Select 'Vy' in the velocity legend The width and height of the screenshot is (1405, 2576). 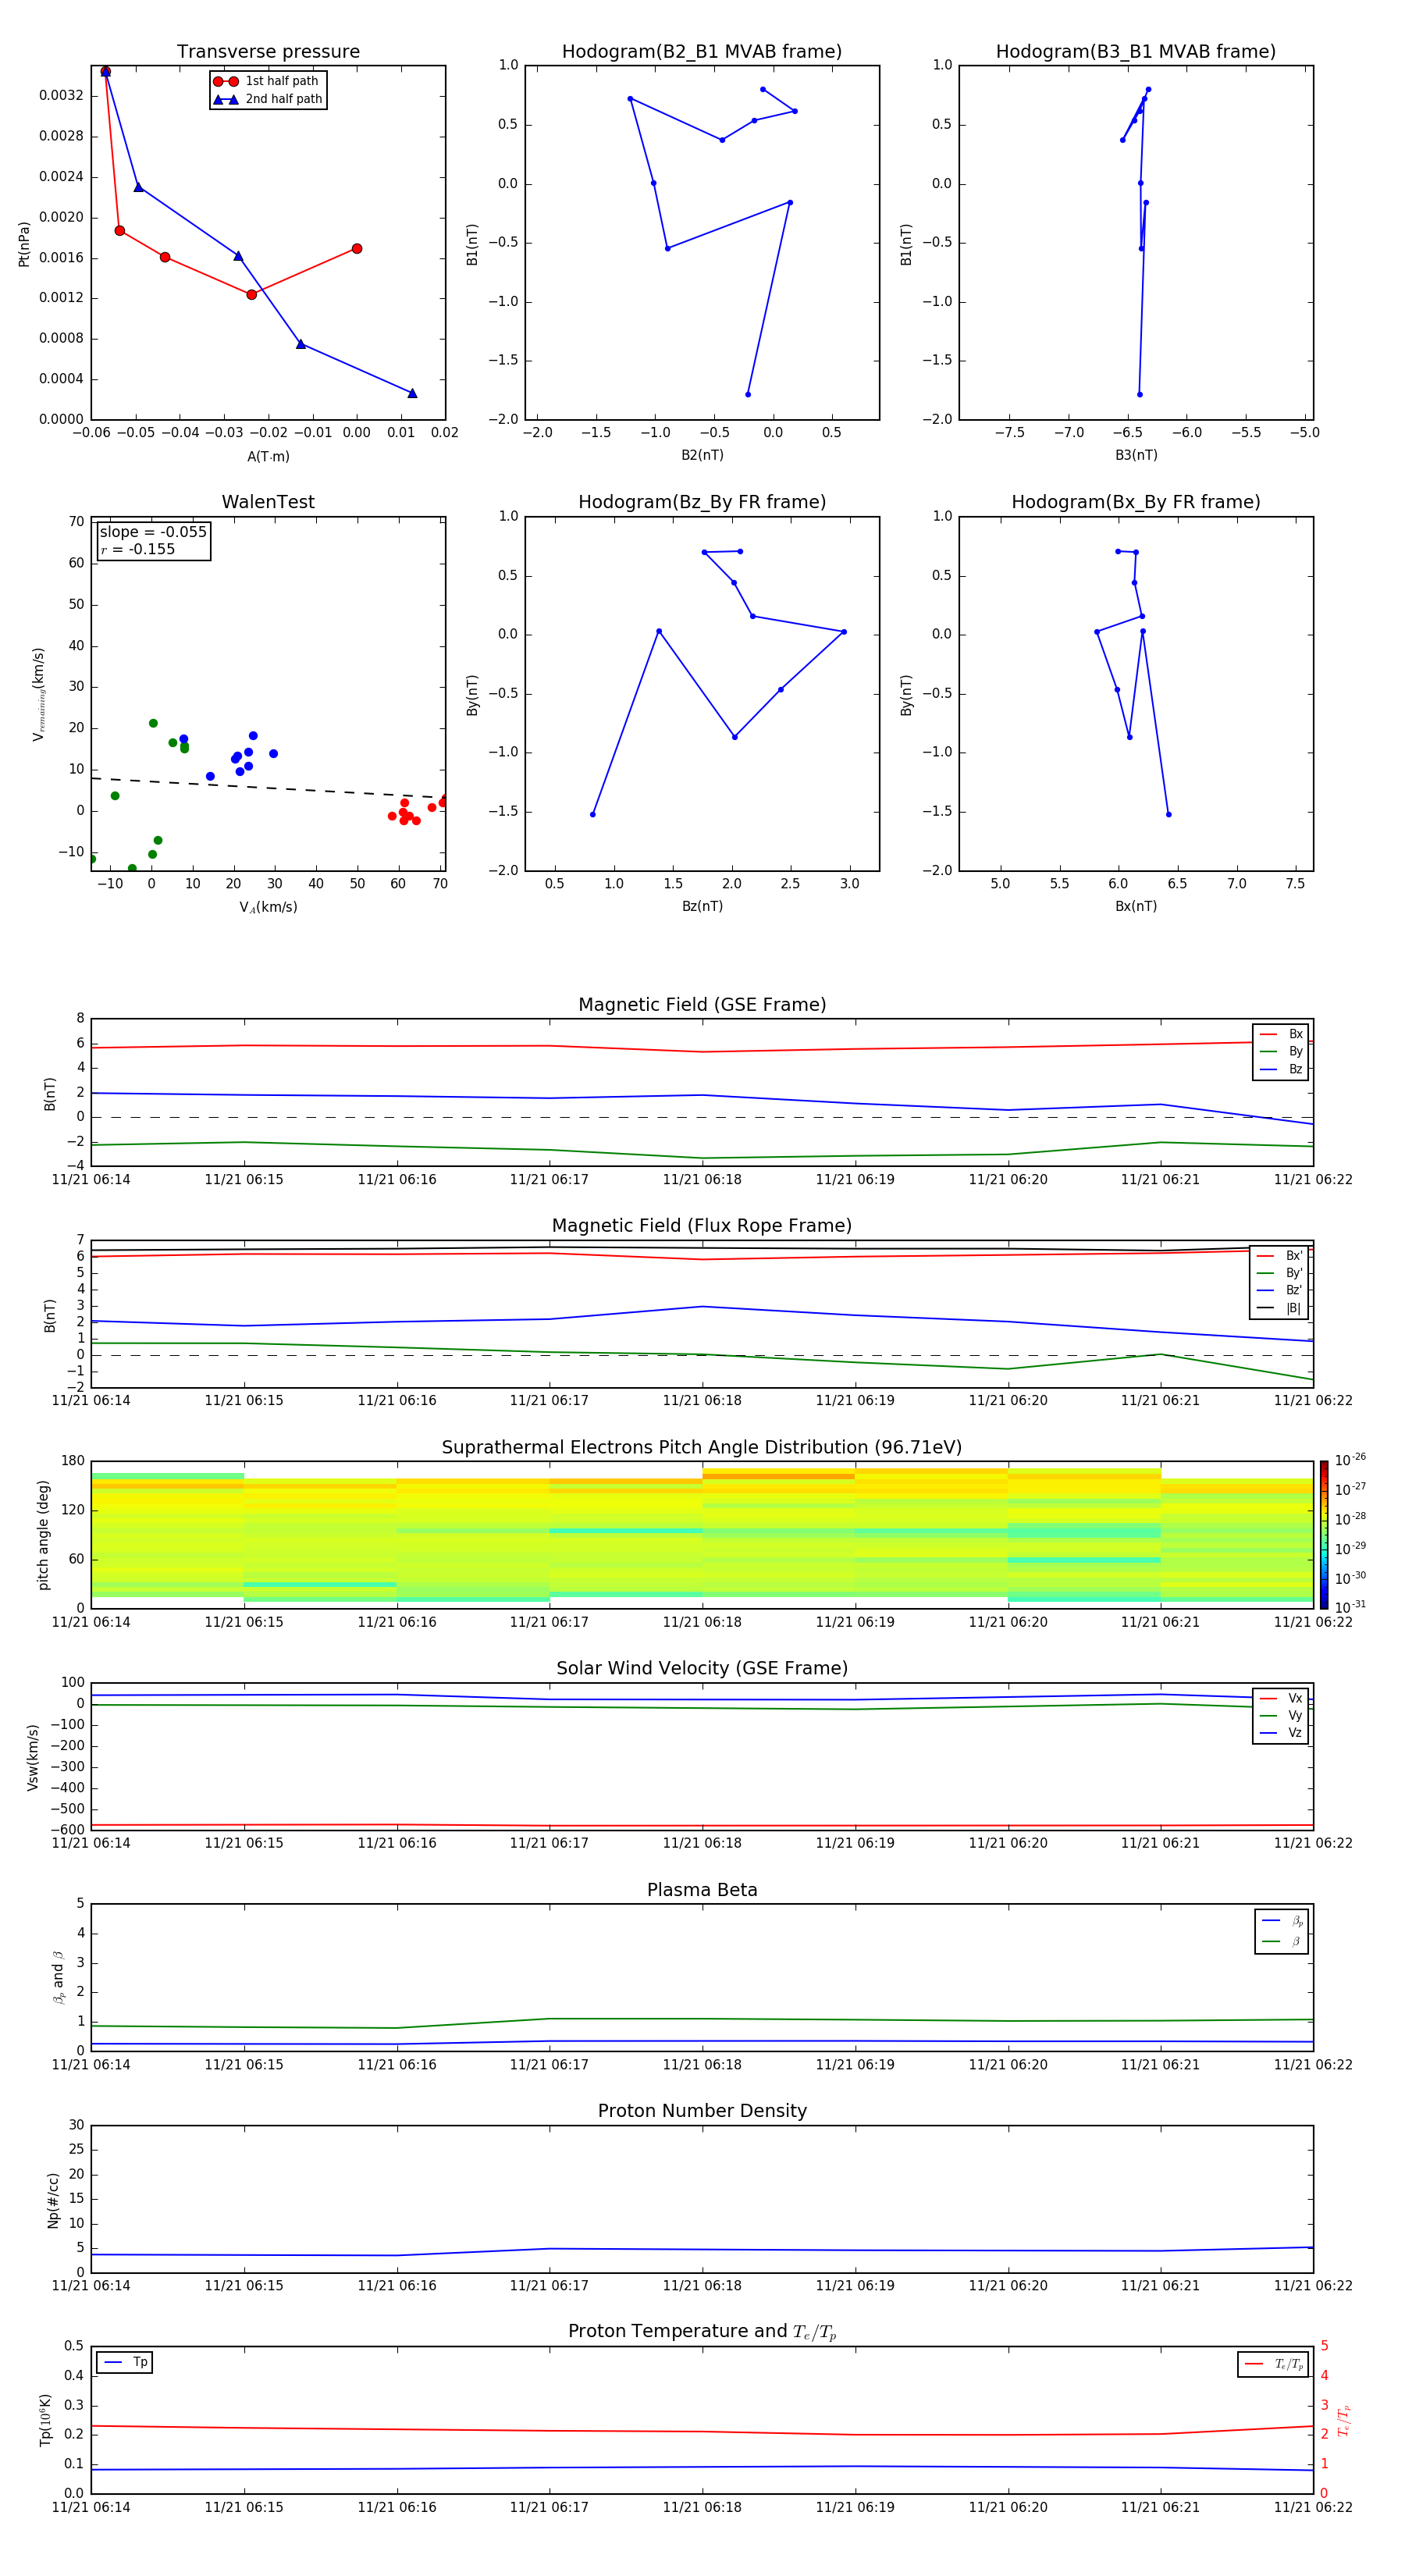pyautogui.click(x=1281, y=1715)
